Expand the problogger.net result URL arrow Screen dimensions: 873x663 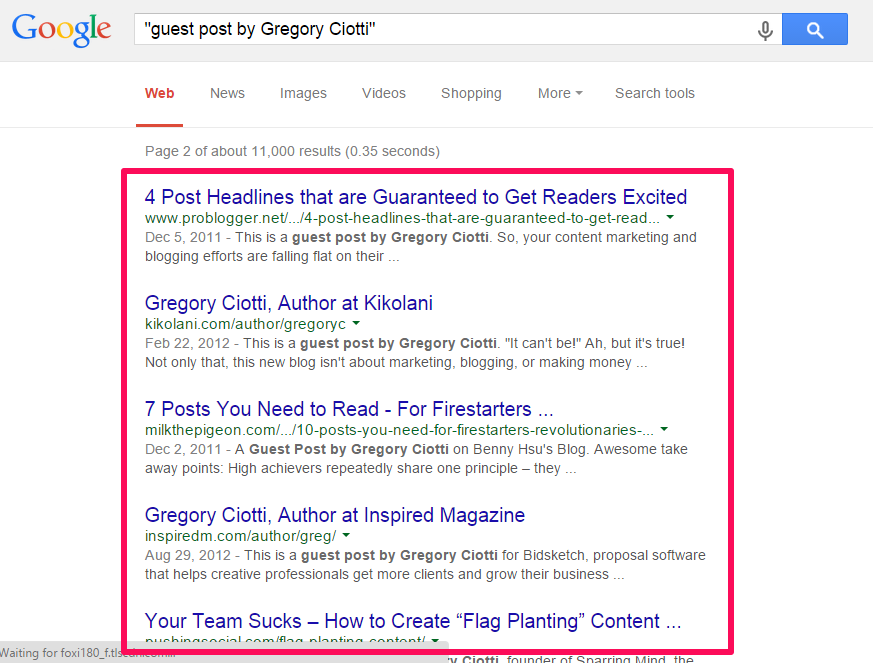670,217
